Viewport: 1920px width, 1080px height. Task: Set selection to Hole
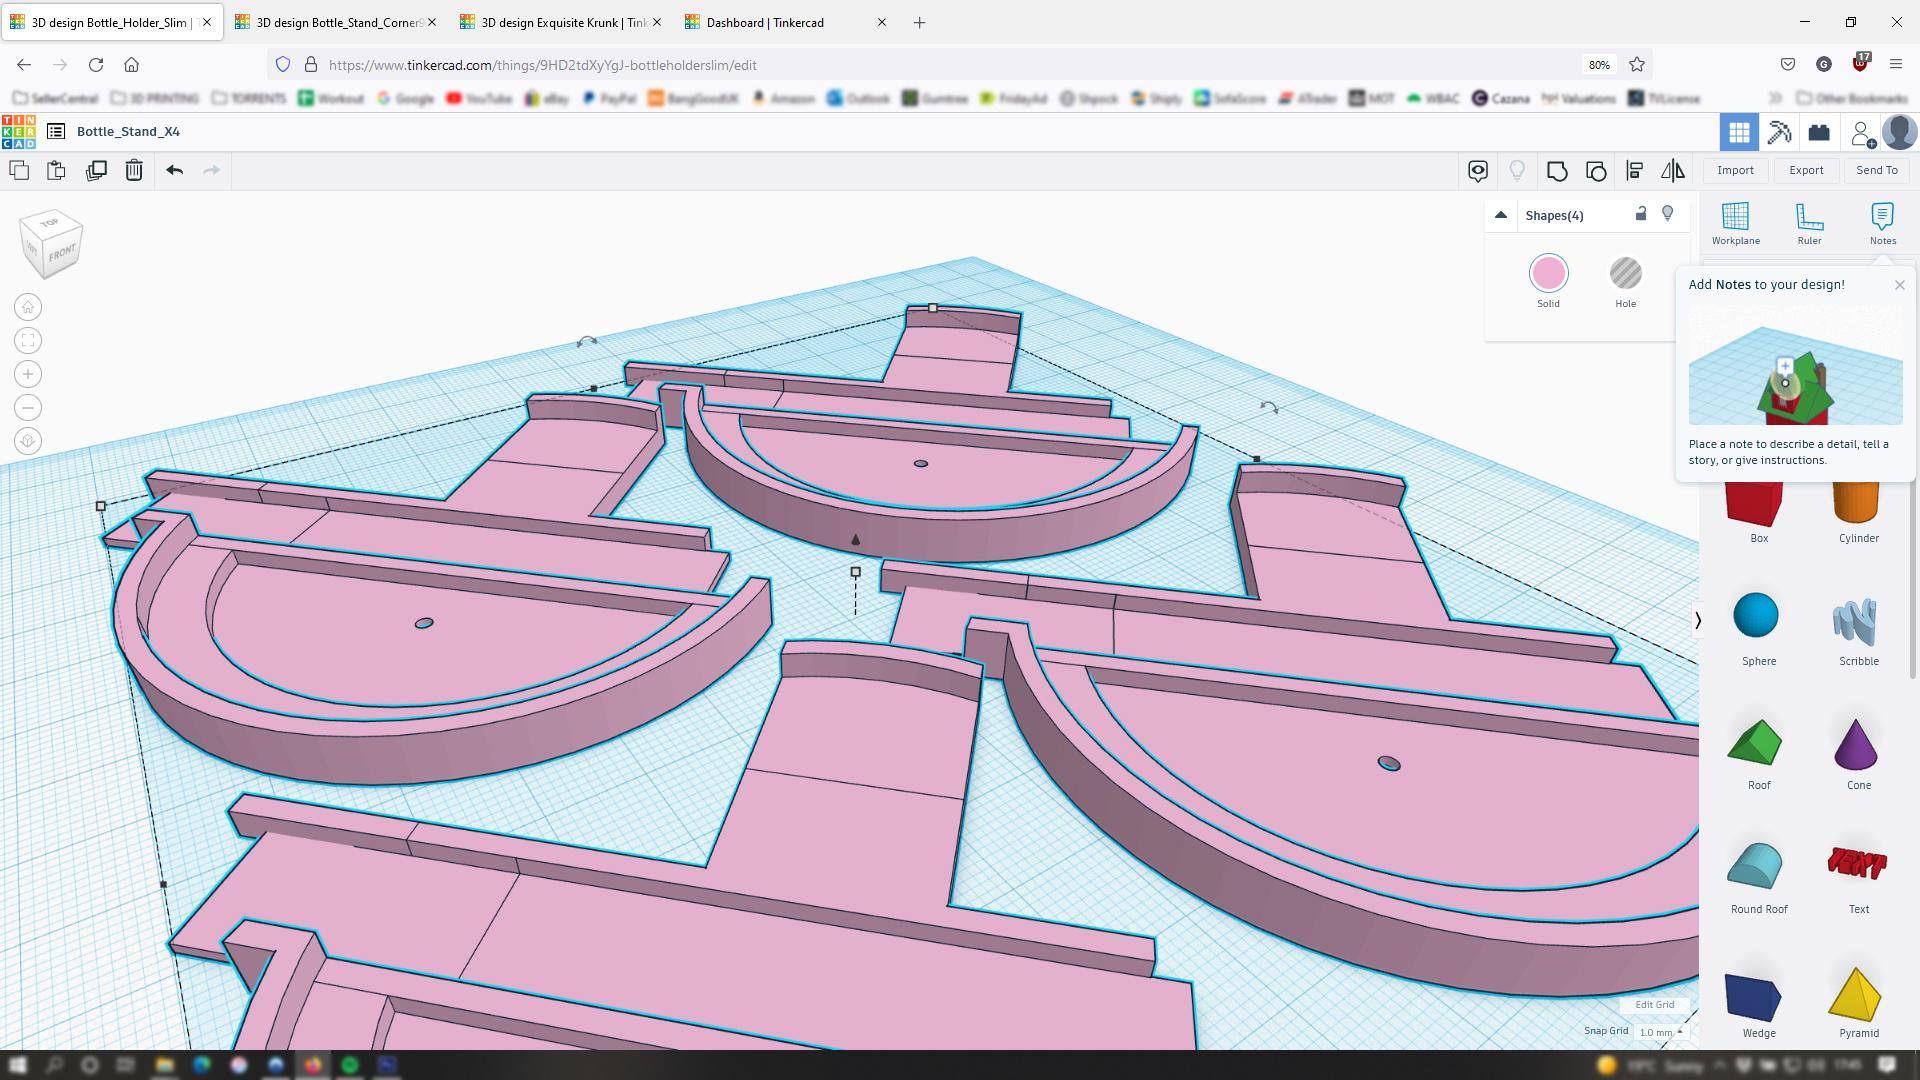coord(1625,273)
